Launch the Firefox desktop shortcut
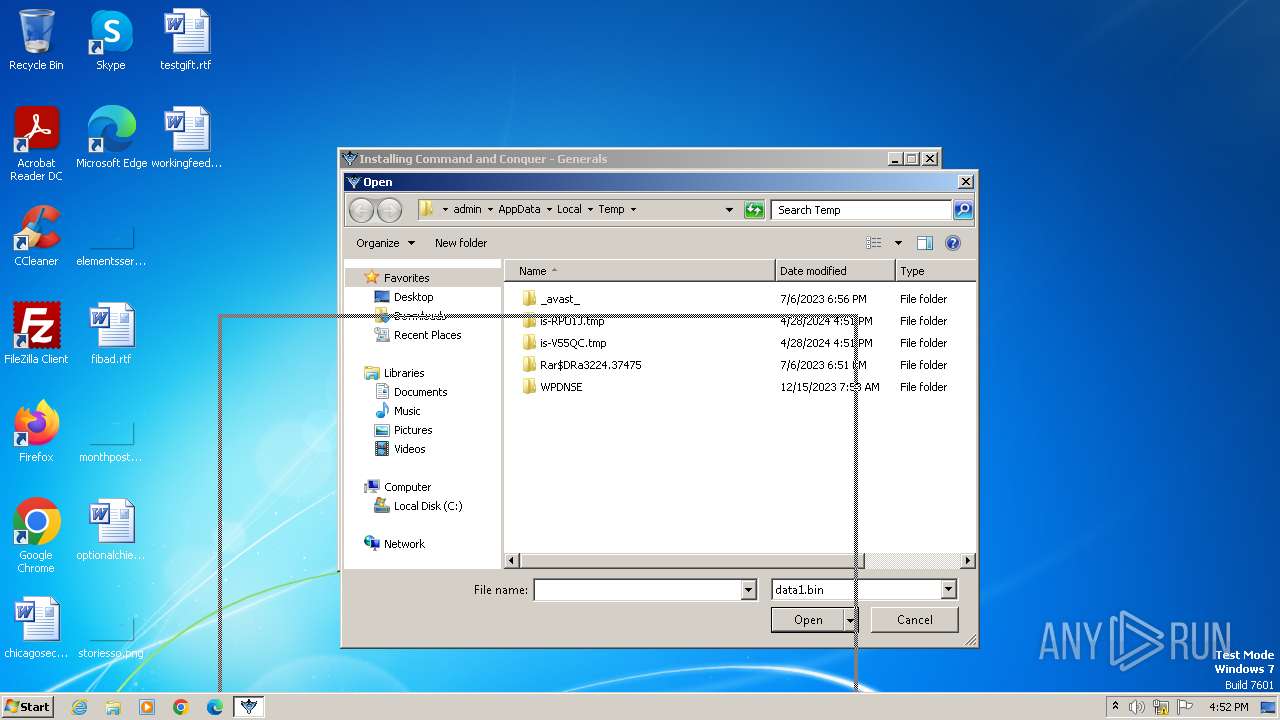Image resolution: width=1280 pixels, height=720 pixels. (36, 432)
